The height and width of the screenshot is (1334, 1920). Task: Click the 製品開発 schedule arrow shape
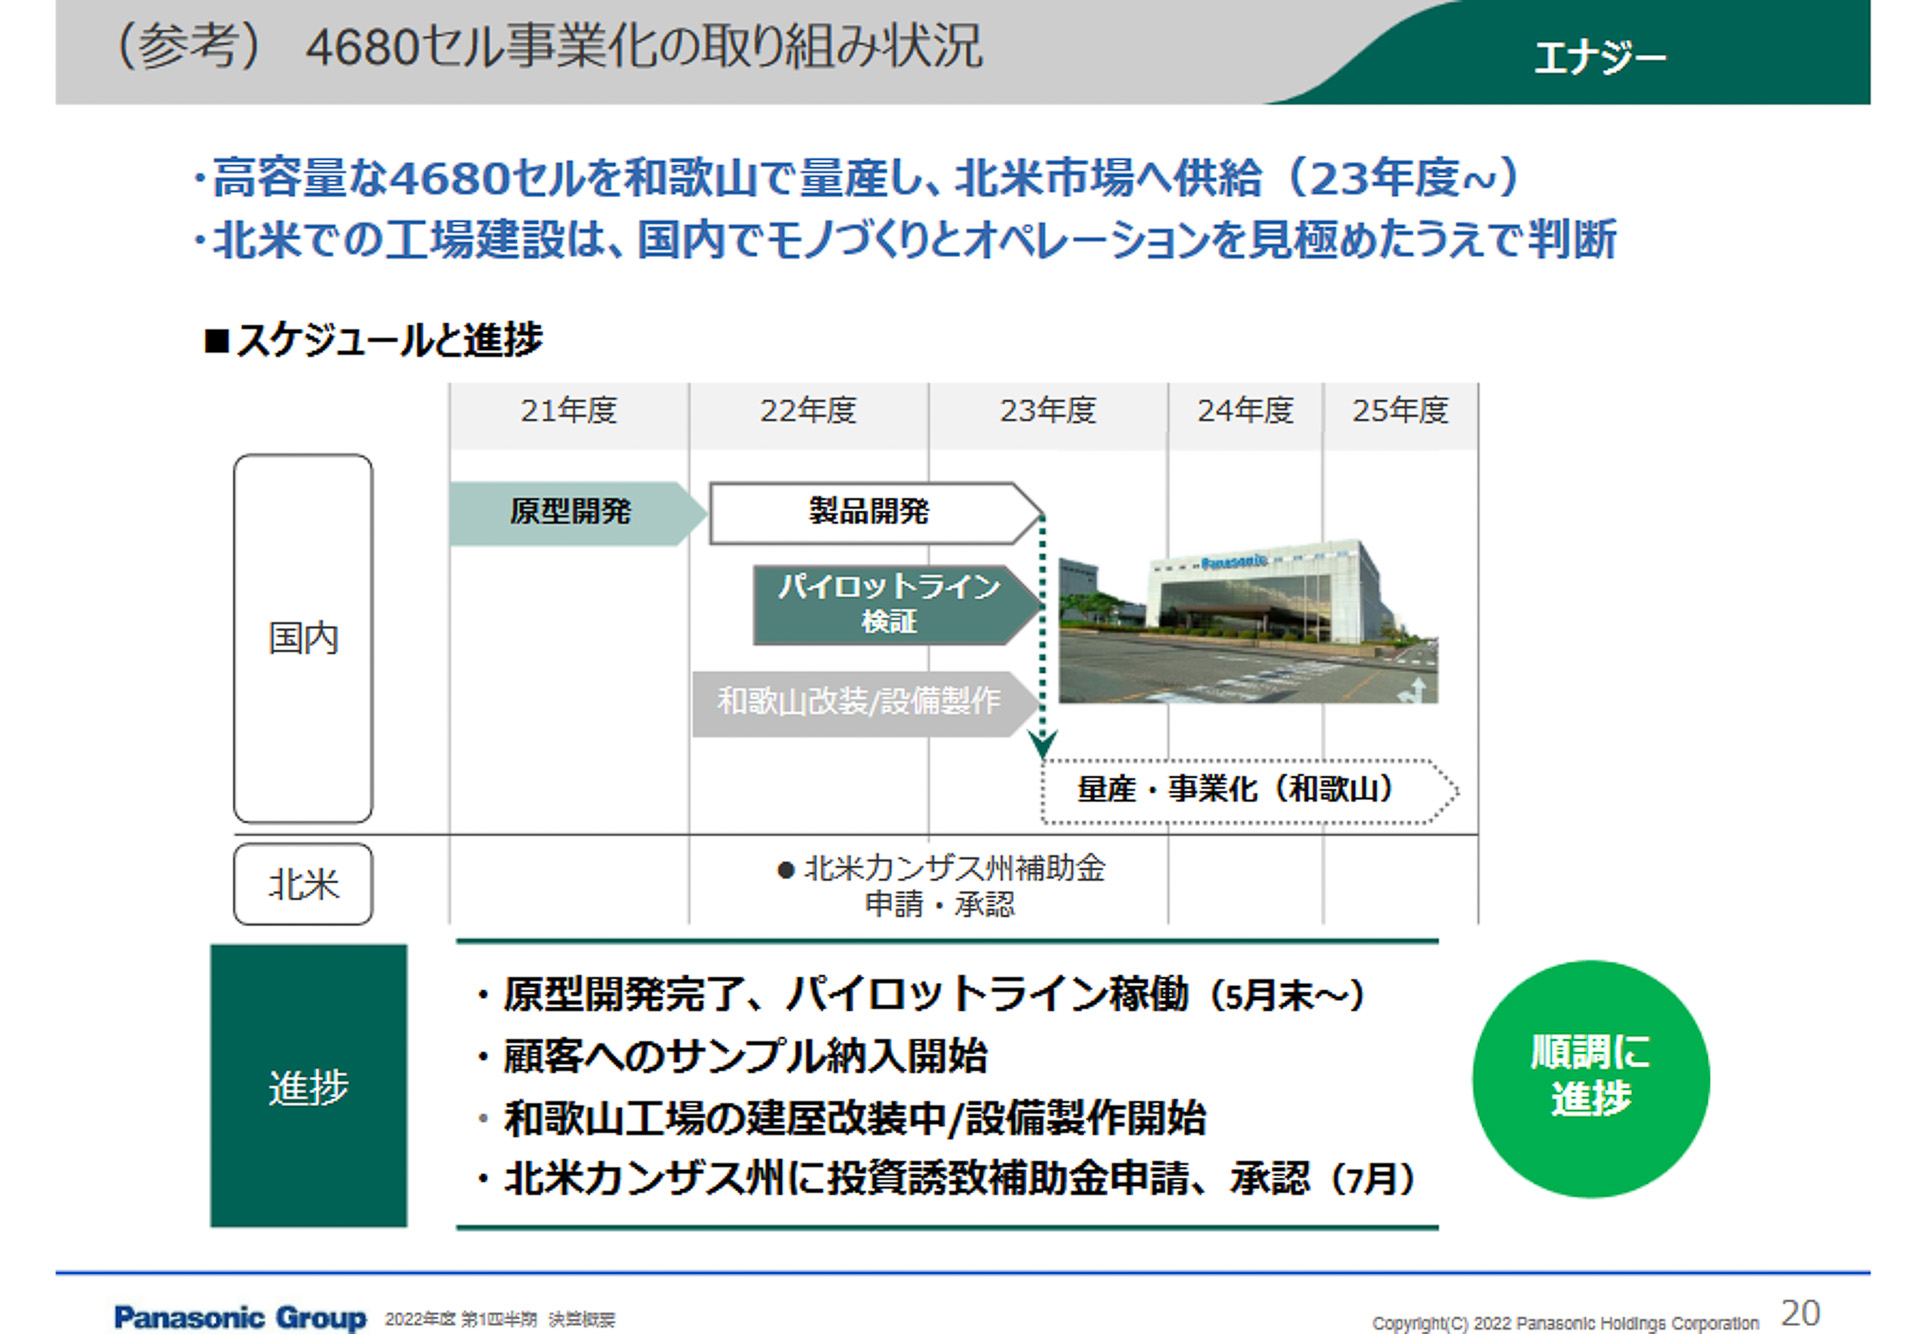click(870, 511)
